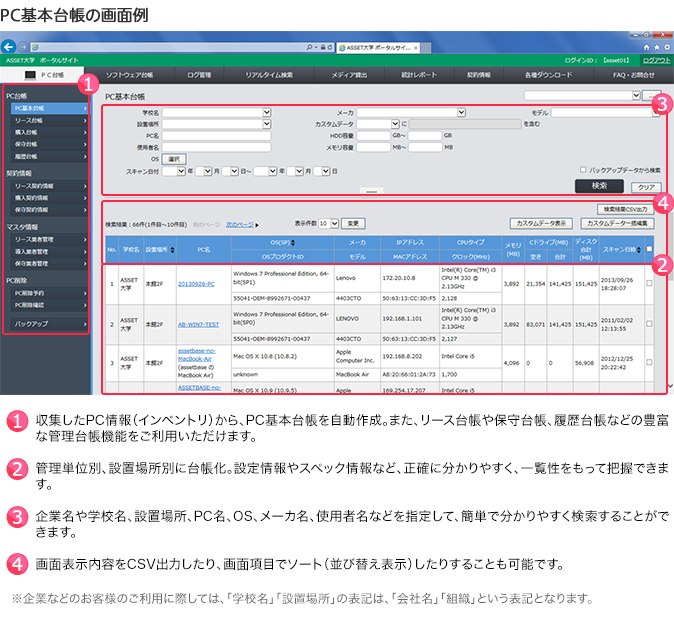The width and height of the screenshot is (674, 636).
Task: Open リース業者管理 in the sidebar
Action: (x=49, y=239)
